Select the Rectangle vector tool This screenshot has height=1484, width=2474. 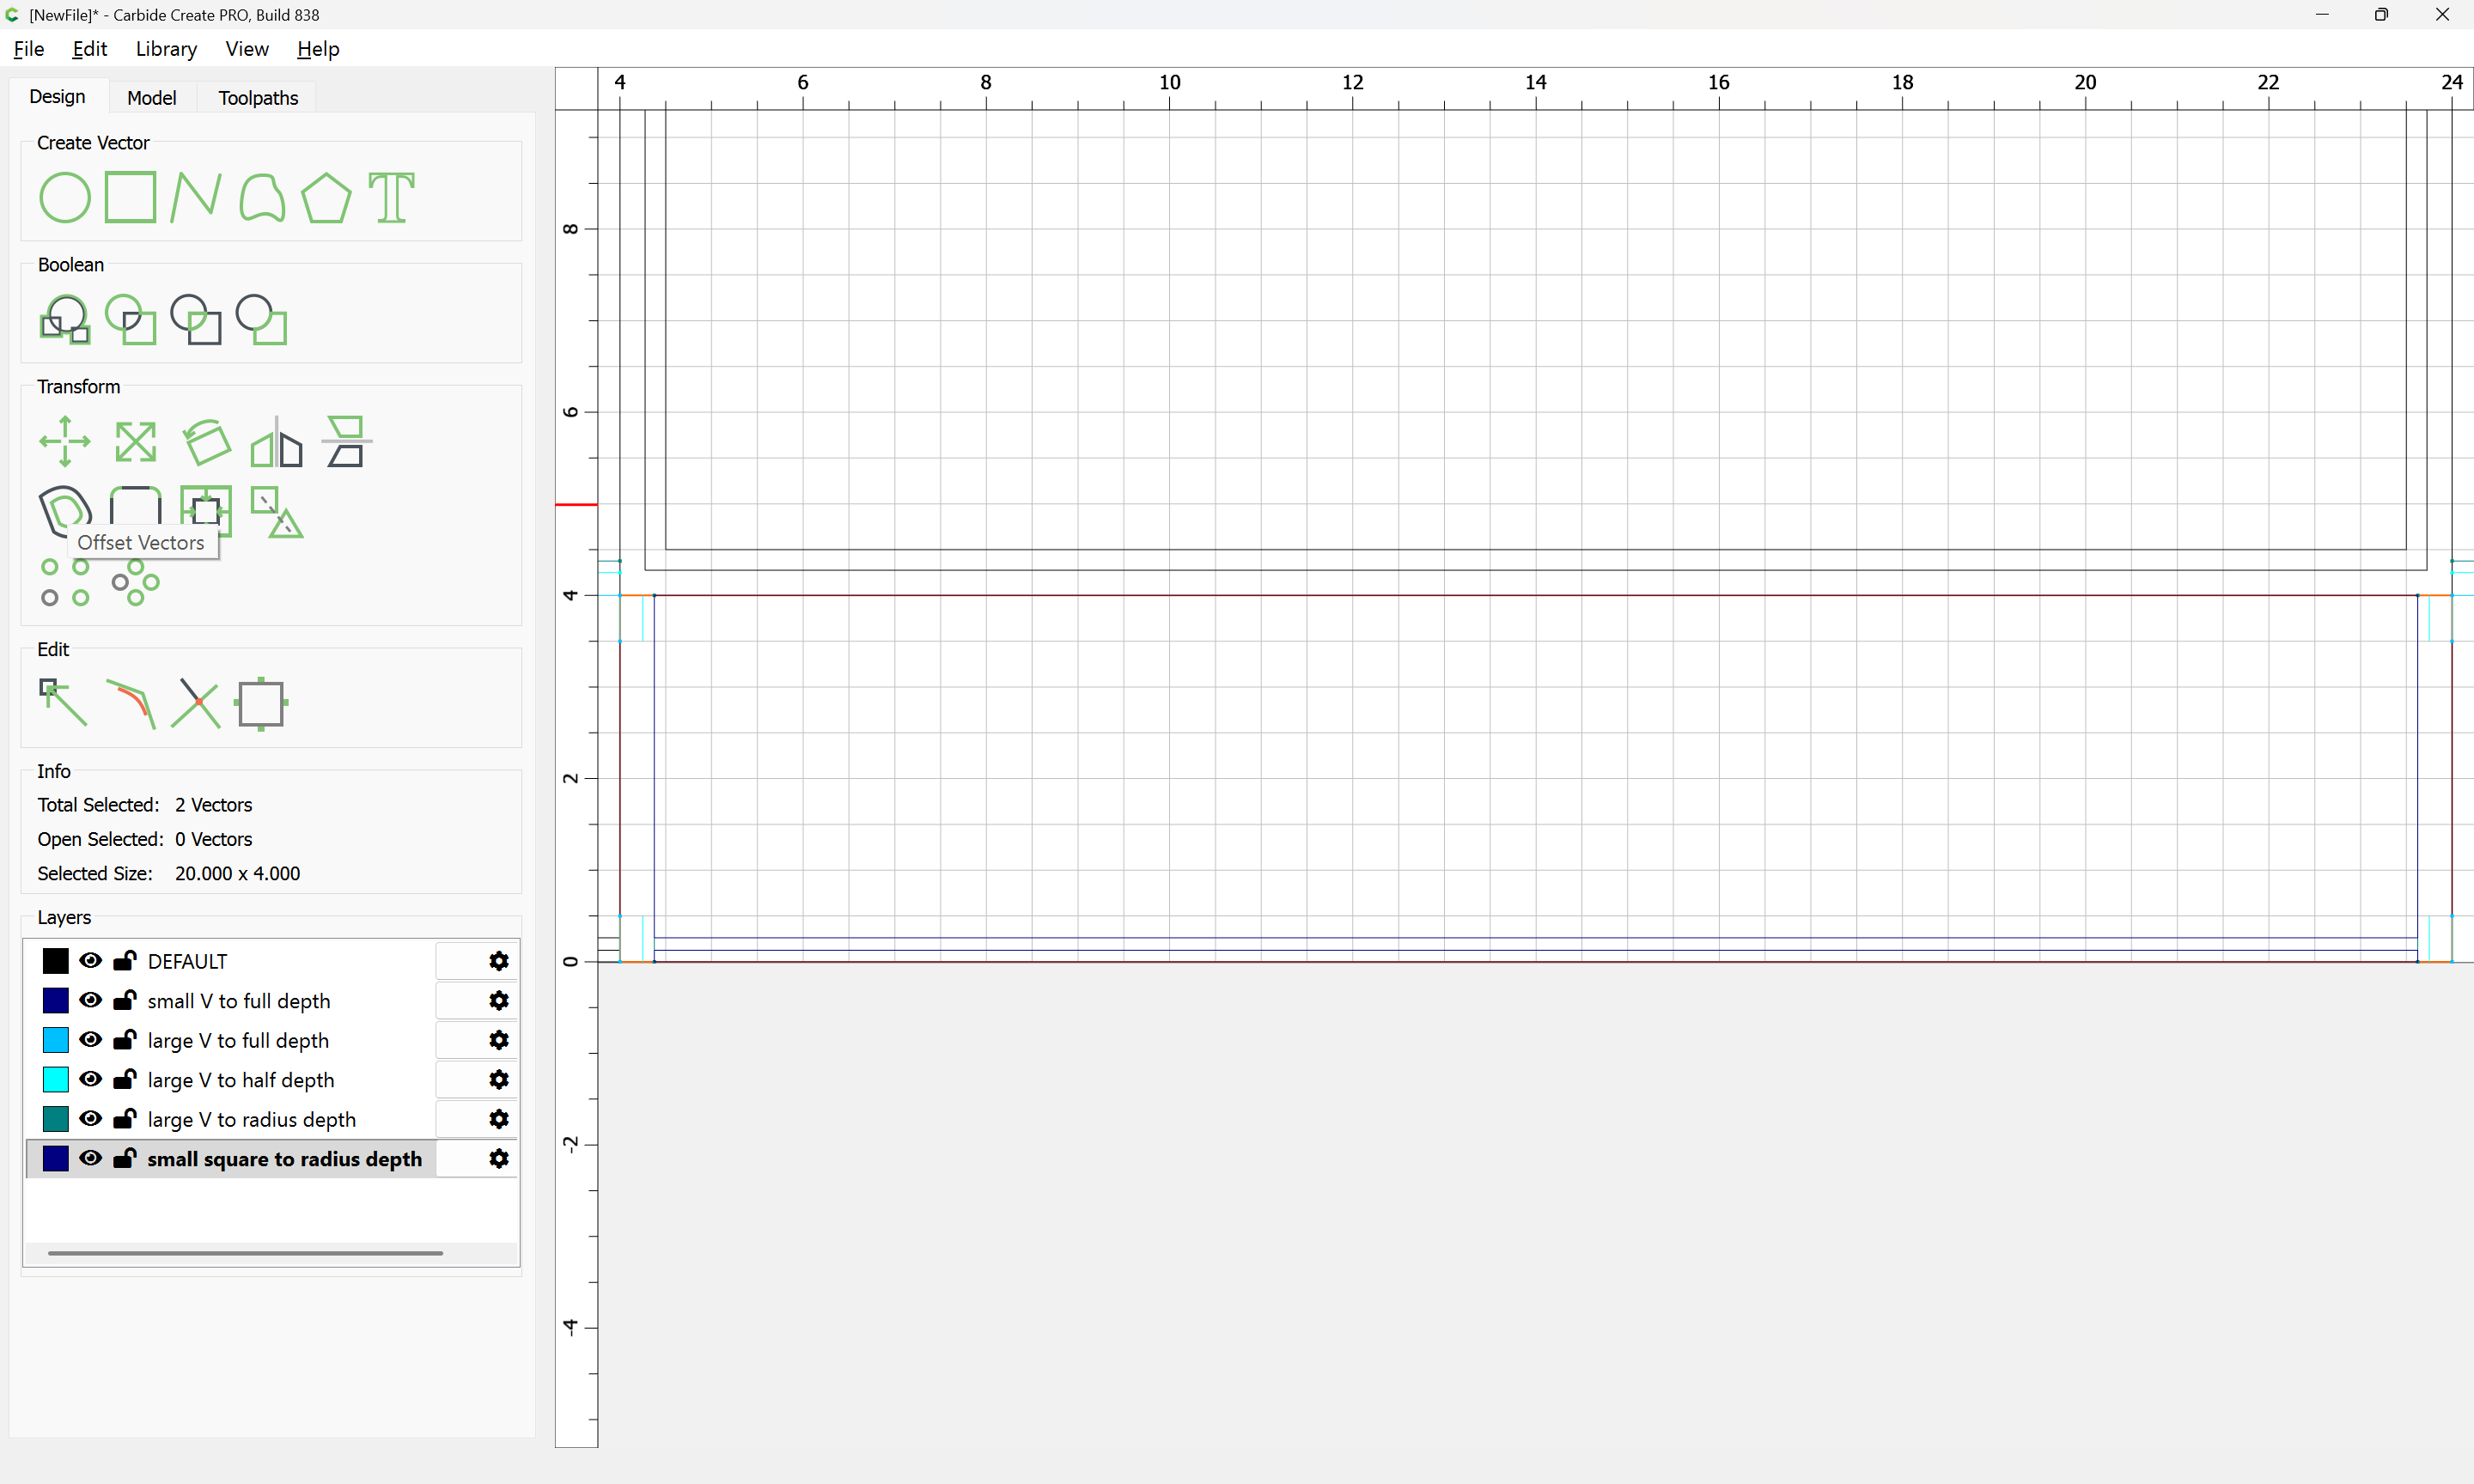130,197
